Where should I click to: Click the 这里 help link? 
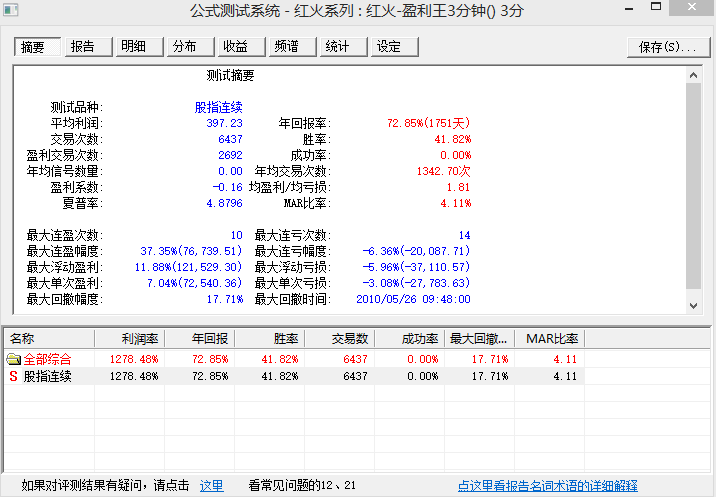click(x=211, y=486)
